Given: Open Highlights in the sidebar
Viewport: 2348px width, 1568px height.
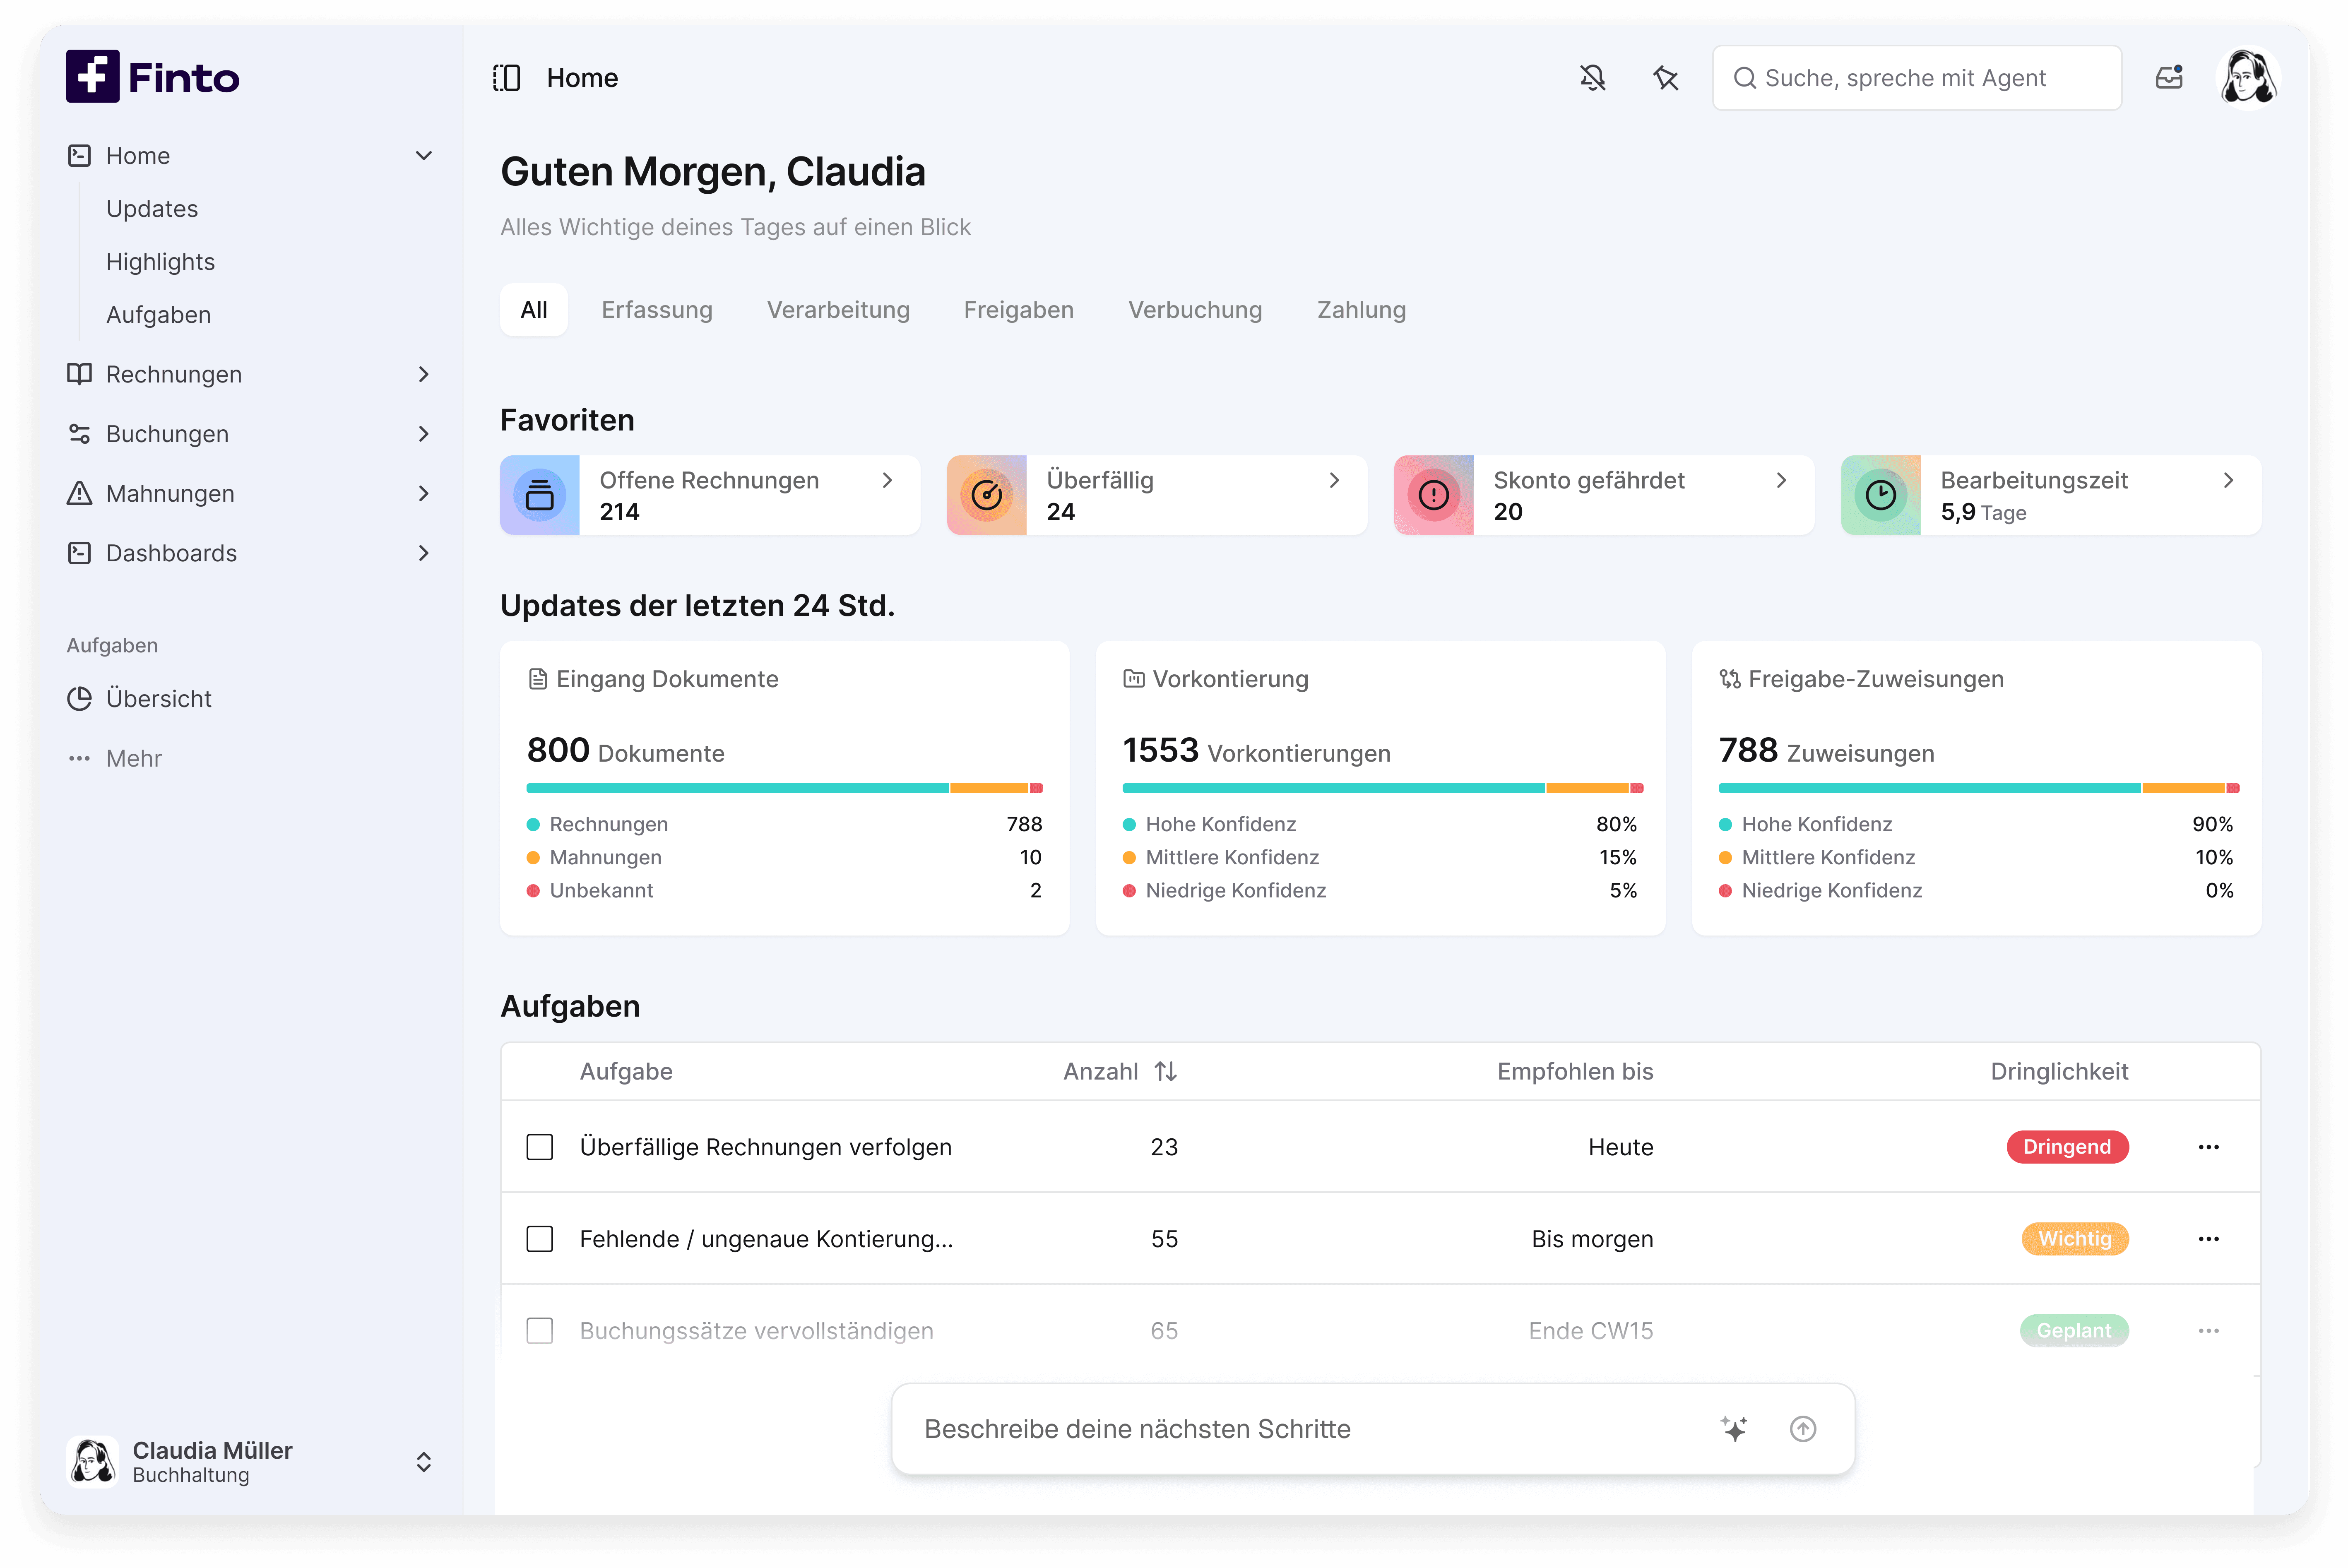Looking at the screenshot, I should click(160, 262).
